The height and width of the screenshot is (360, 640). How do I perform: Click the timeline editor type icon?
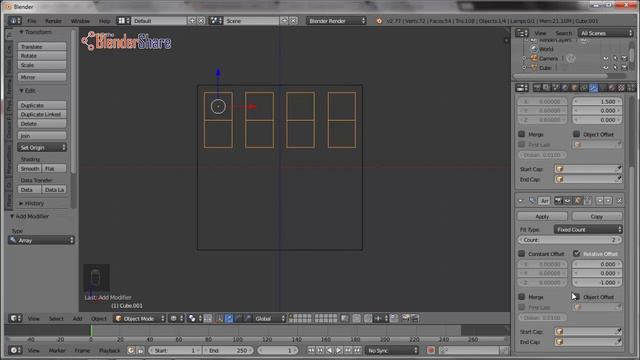coord(16,350)
